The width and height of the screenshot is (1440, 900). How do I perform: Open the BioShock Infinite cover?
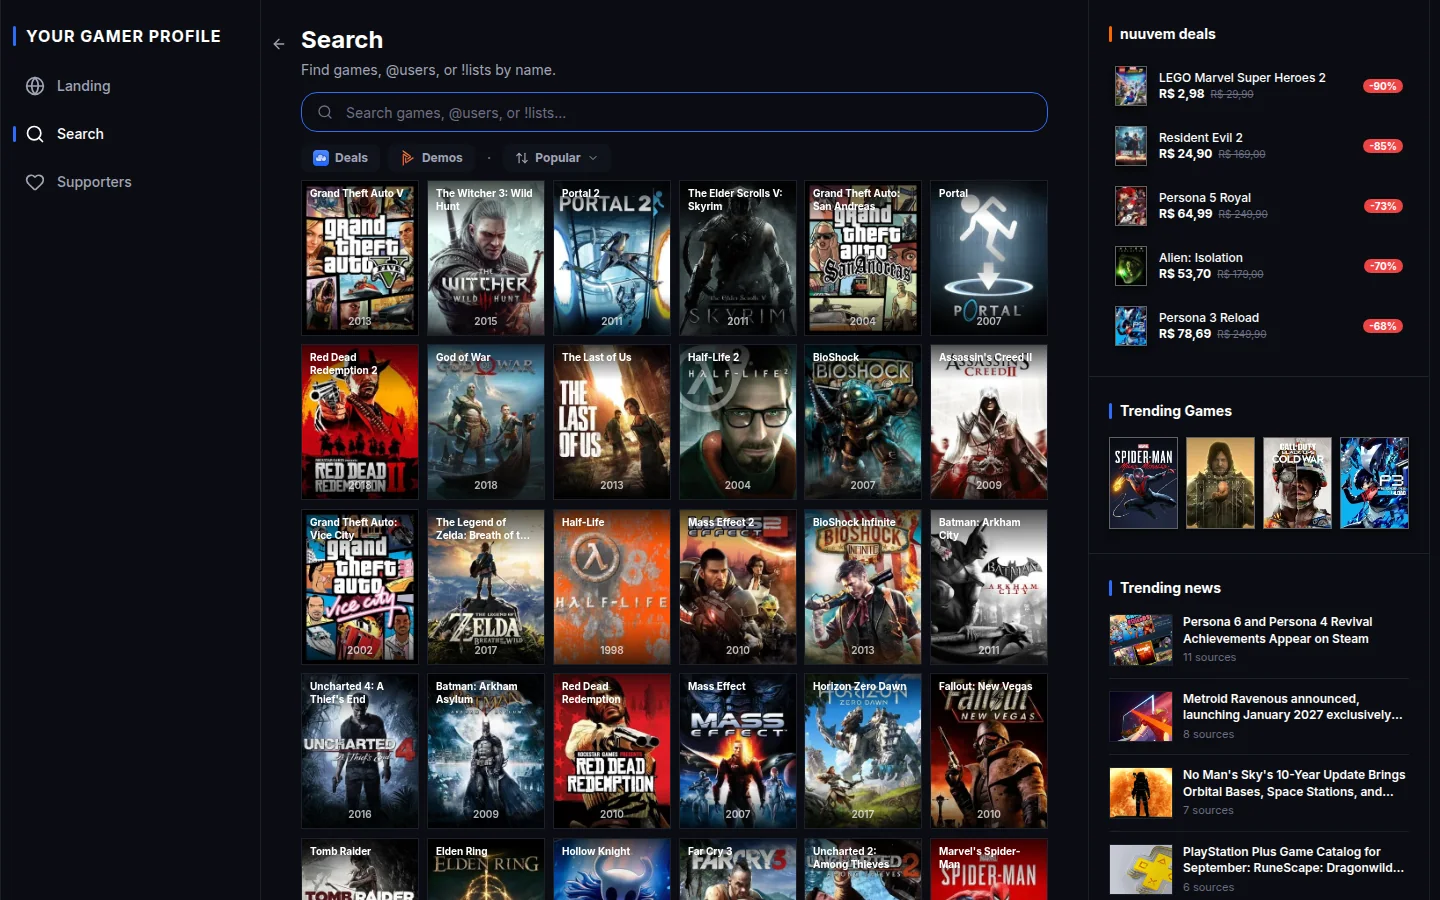point(863,587)
